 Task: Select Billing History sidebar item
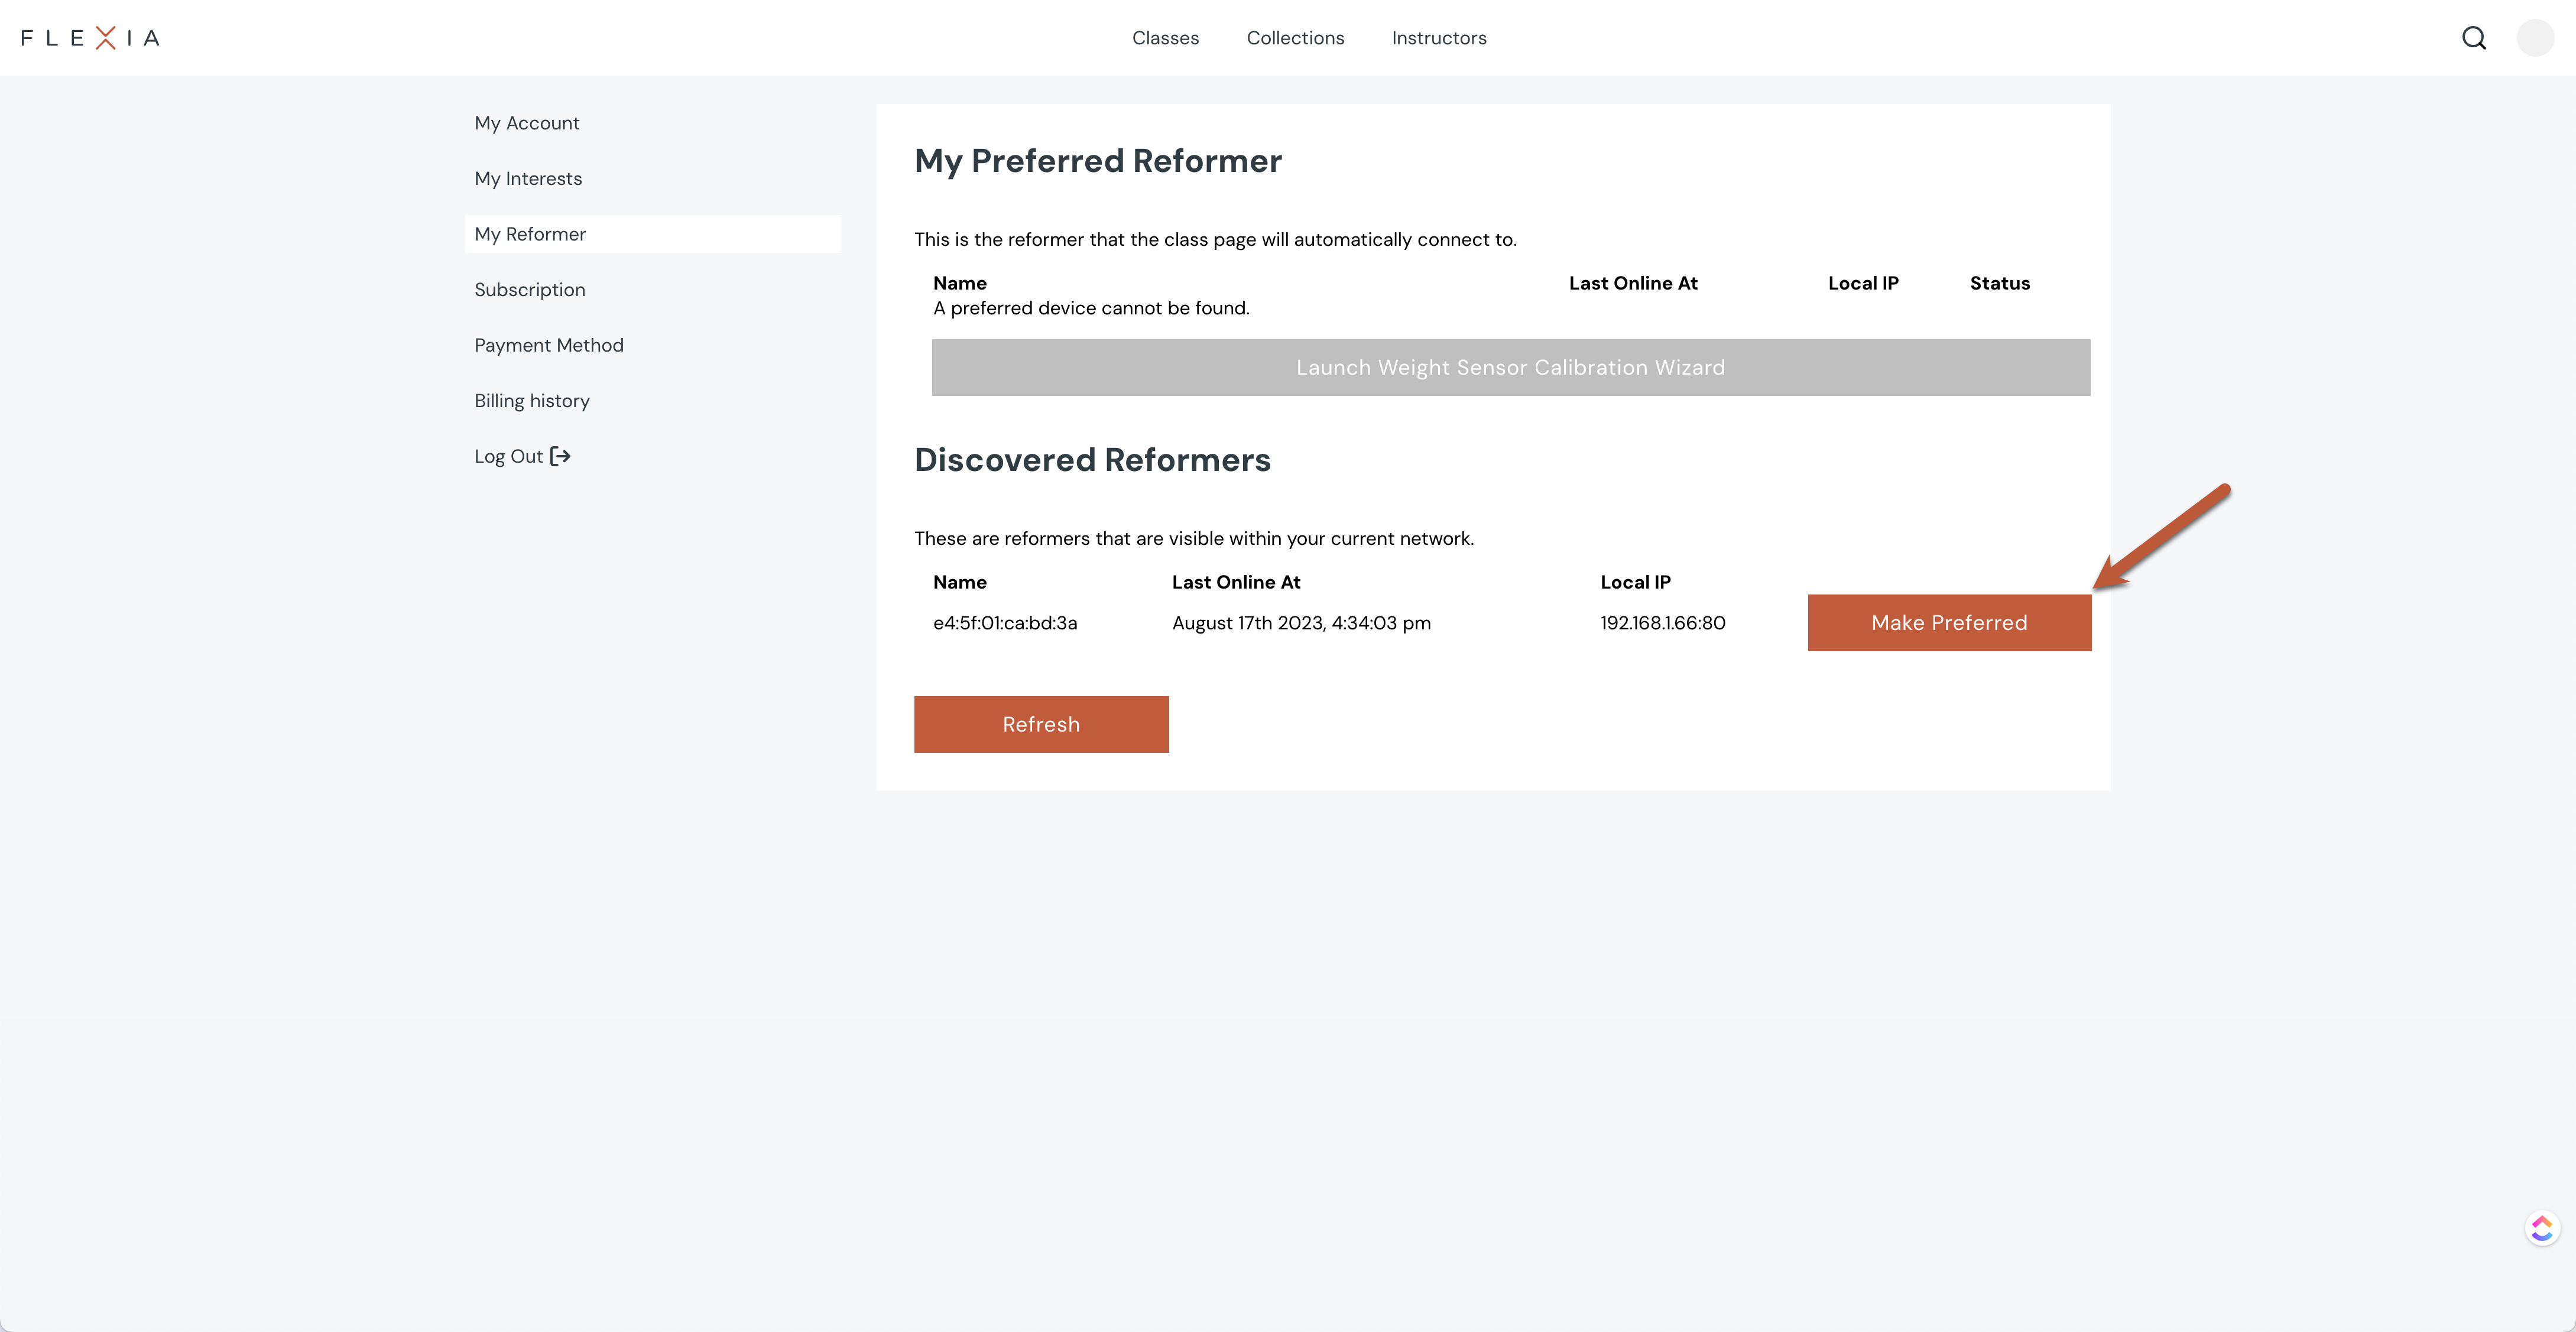(x=532, y=399)
